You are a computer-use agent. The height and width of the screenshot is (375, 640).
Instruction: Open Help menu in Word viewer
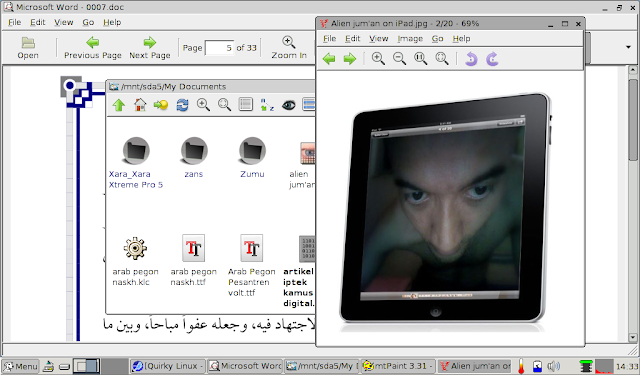pos(112,22)
